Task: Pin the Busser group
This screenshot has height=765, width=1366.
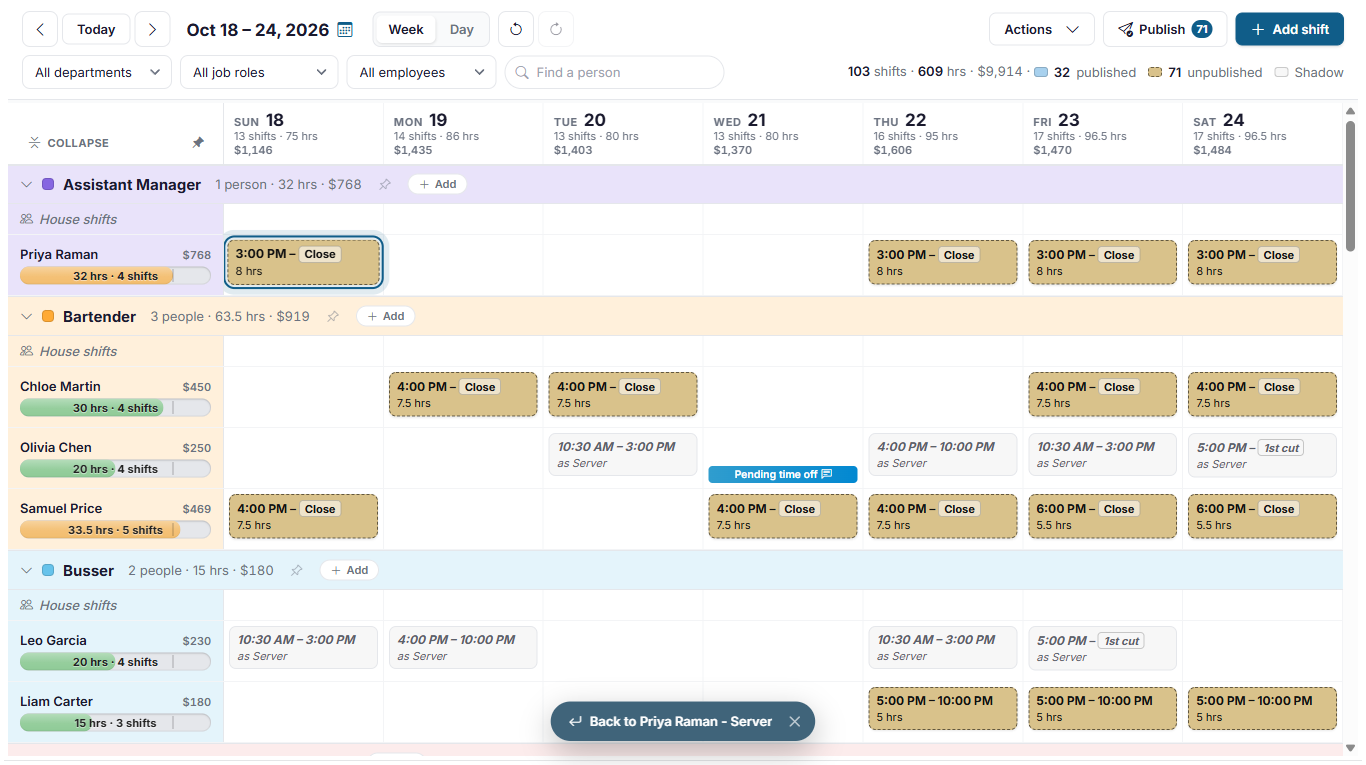Action: click(x=296, y=570)
